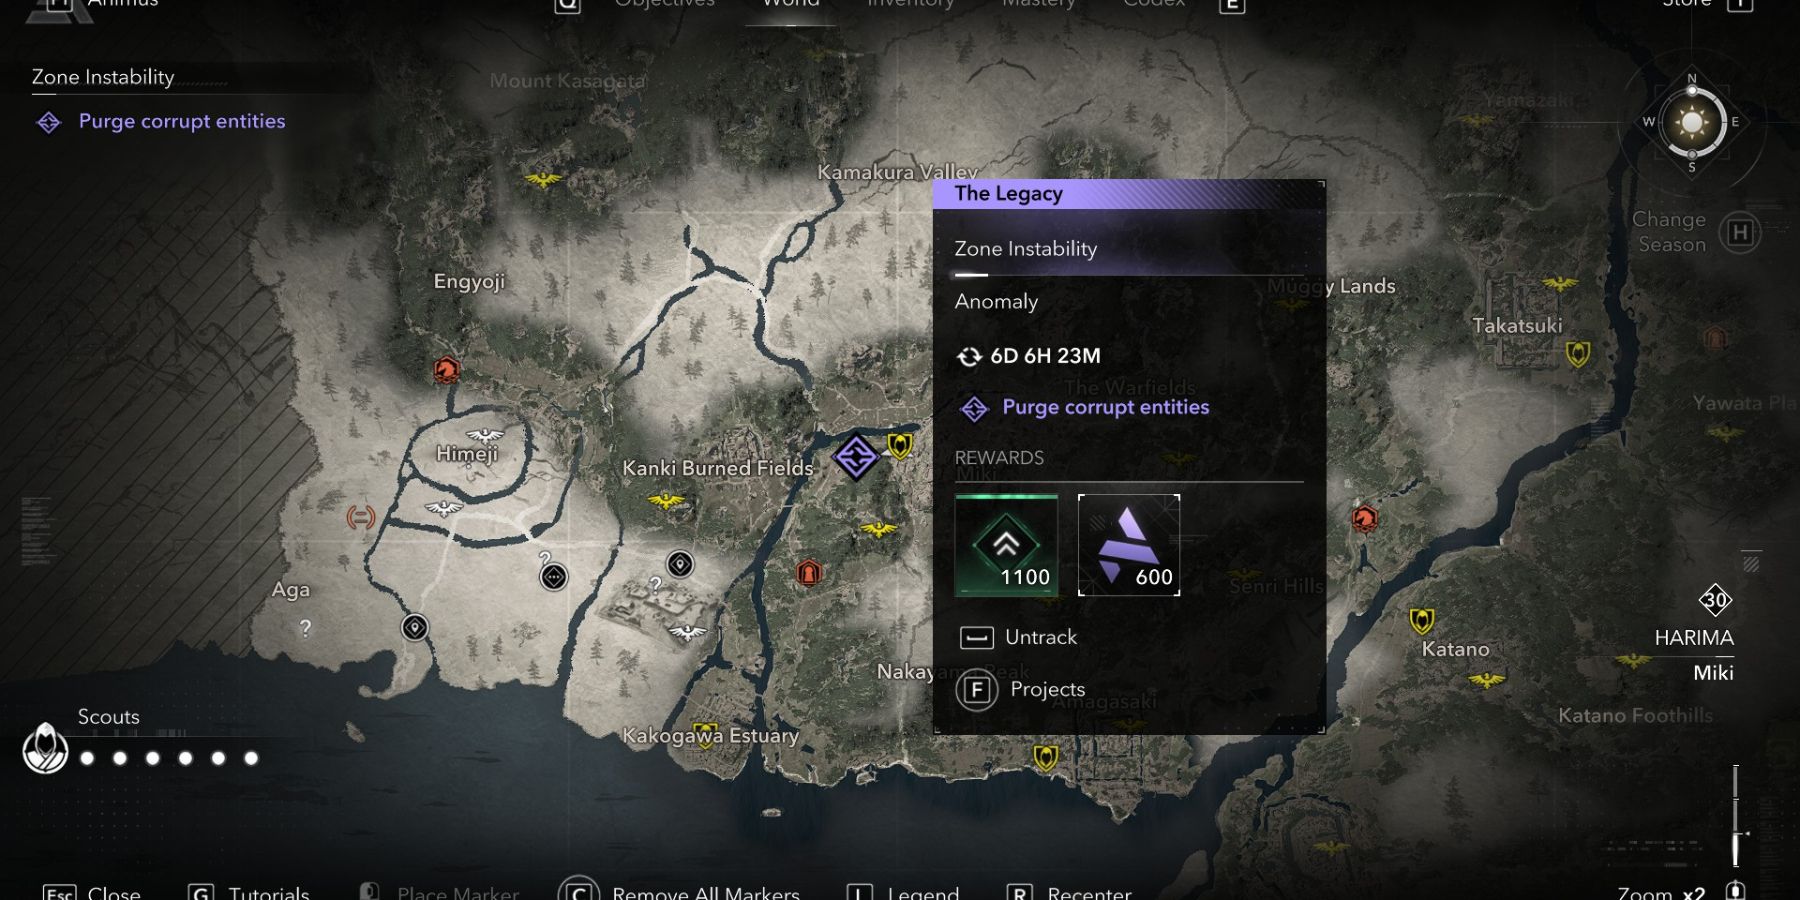Select the yellow shield icon near Takatsuki
Viewport: 1800px width, 900px height.
[x=1578, y=354]
